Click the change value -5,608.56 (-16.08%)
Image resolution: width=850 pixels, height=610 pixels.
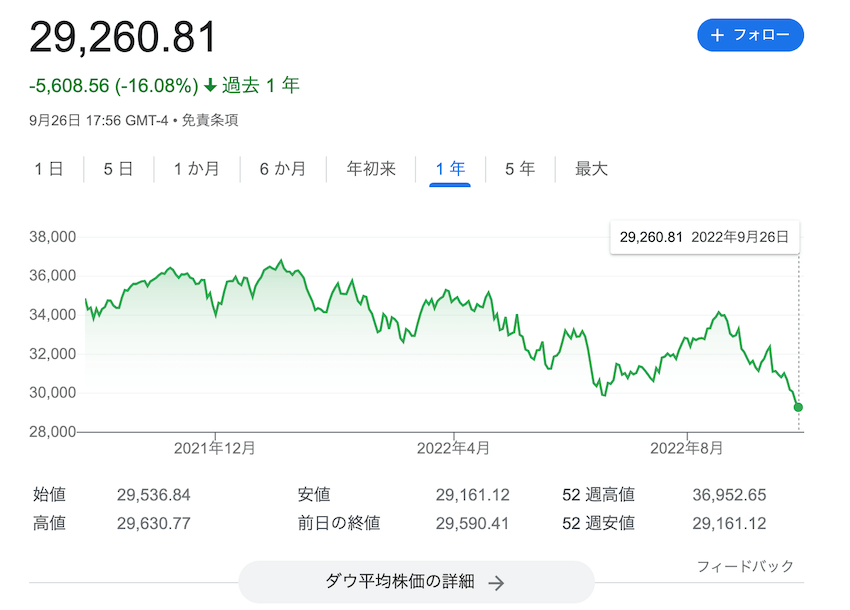tap(114, 86)
